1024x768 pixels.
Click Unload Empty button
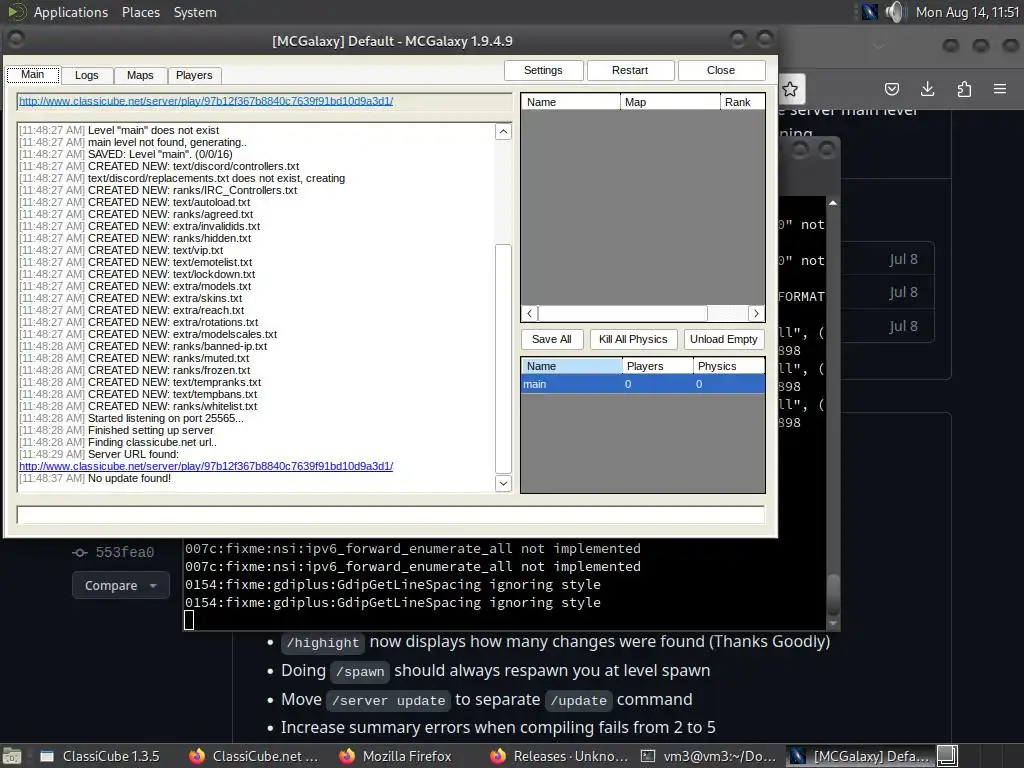(724, 339)
